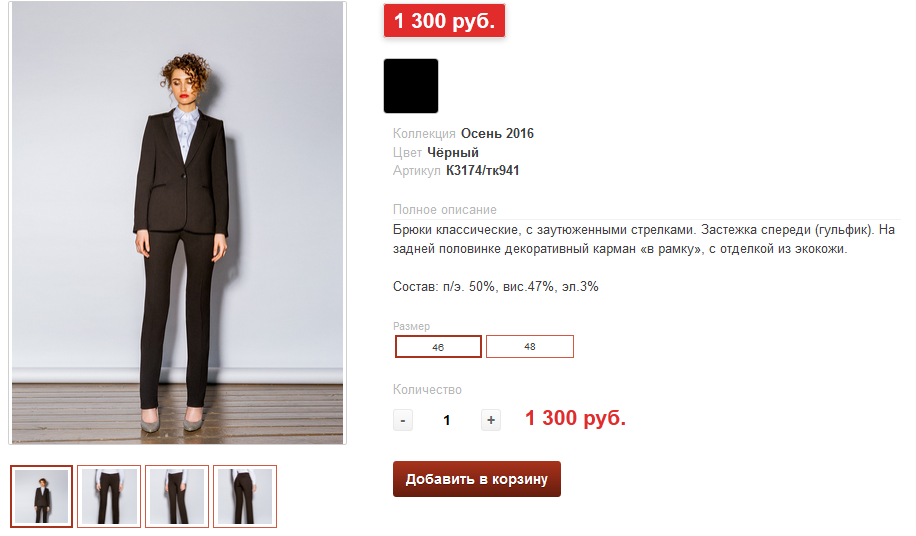Enlarge the main product photo
The width and height of the screenshot is (916, 536).
pos(178,222)
